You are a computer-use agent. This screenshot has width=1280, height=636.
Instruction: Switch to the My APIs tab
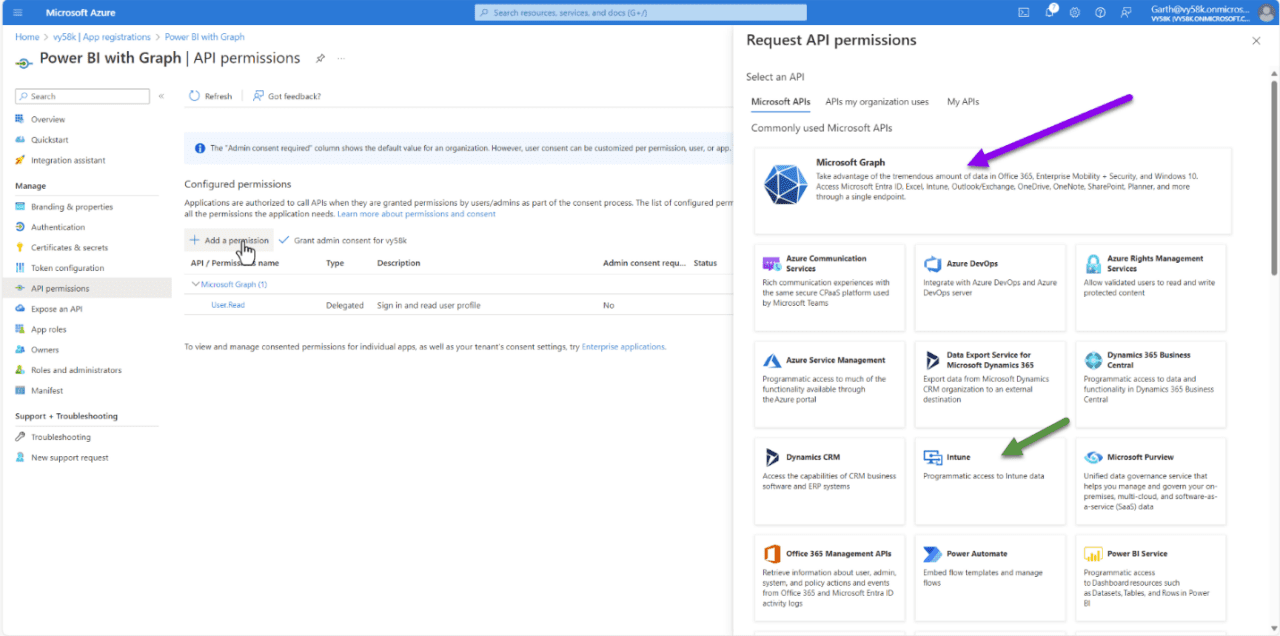962,101
